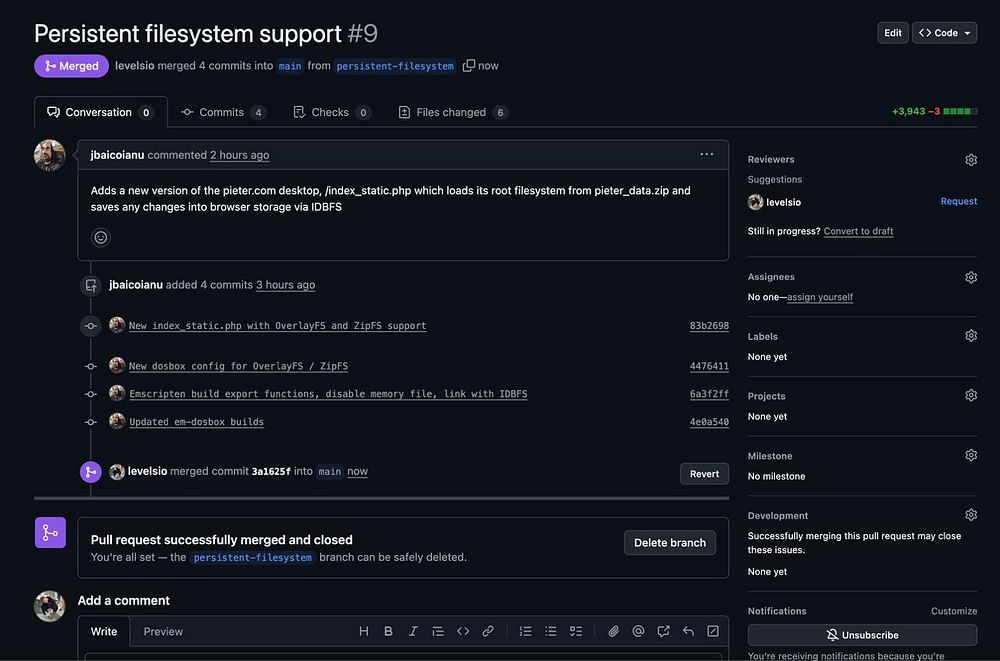Attach a file with the paperclip icon

coord(613,631)
